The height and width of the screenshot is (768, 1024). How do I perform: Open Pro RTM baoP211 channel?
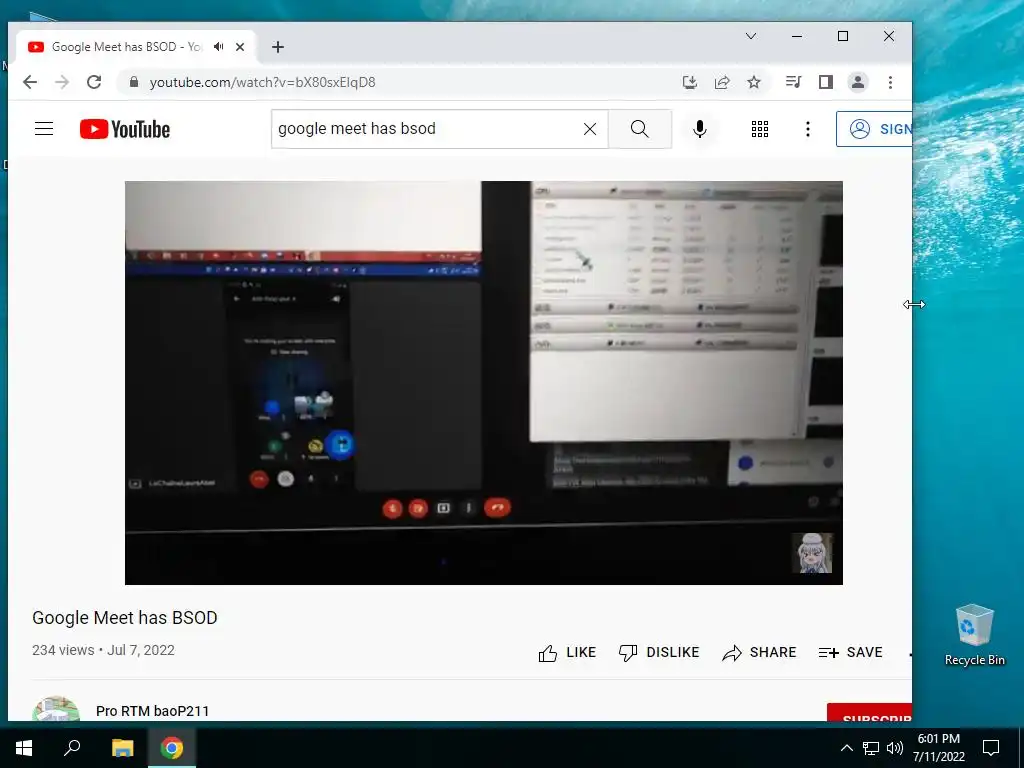[153, 711]
